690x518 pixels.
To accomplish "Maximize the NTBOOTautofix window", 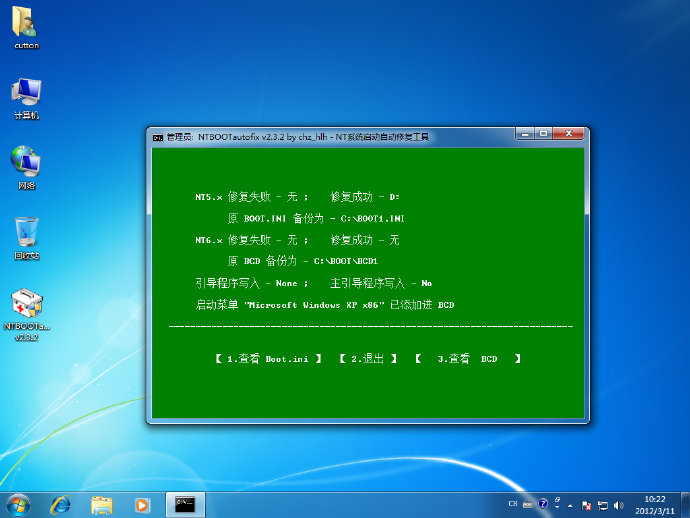I will pyautogui.click(x=543, y=133).
